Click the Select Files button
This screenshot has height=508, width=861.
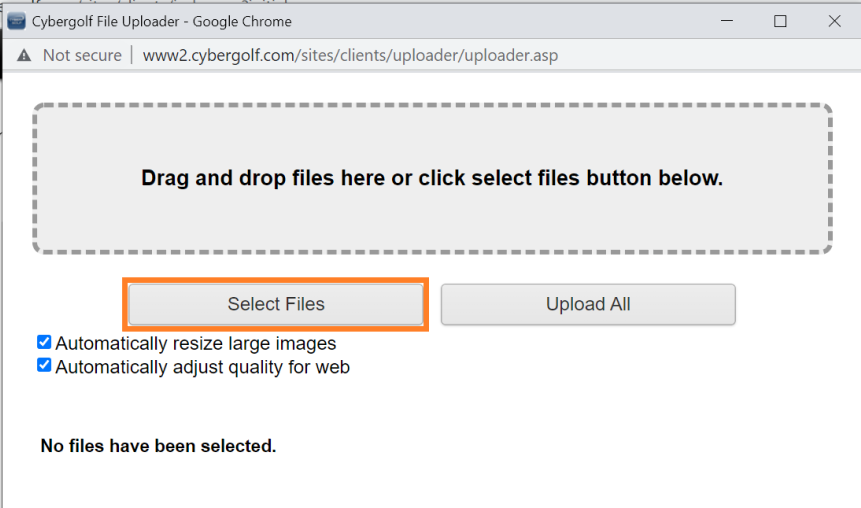276,304
